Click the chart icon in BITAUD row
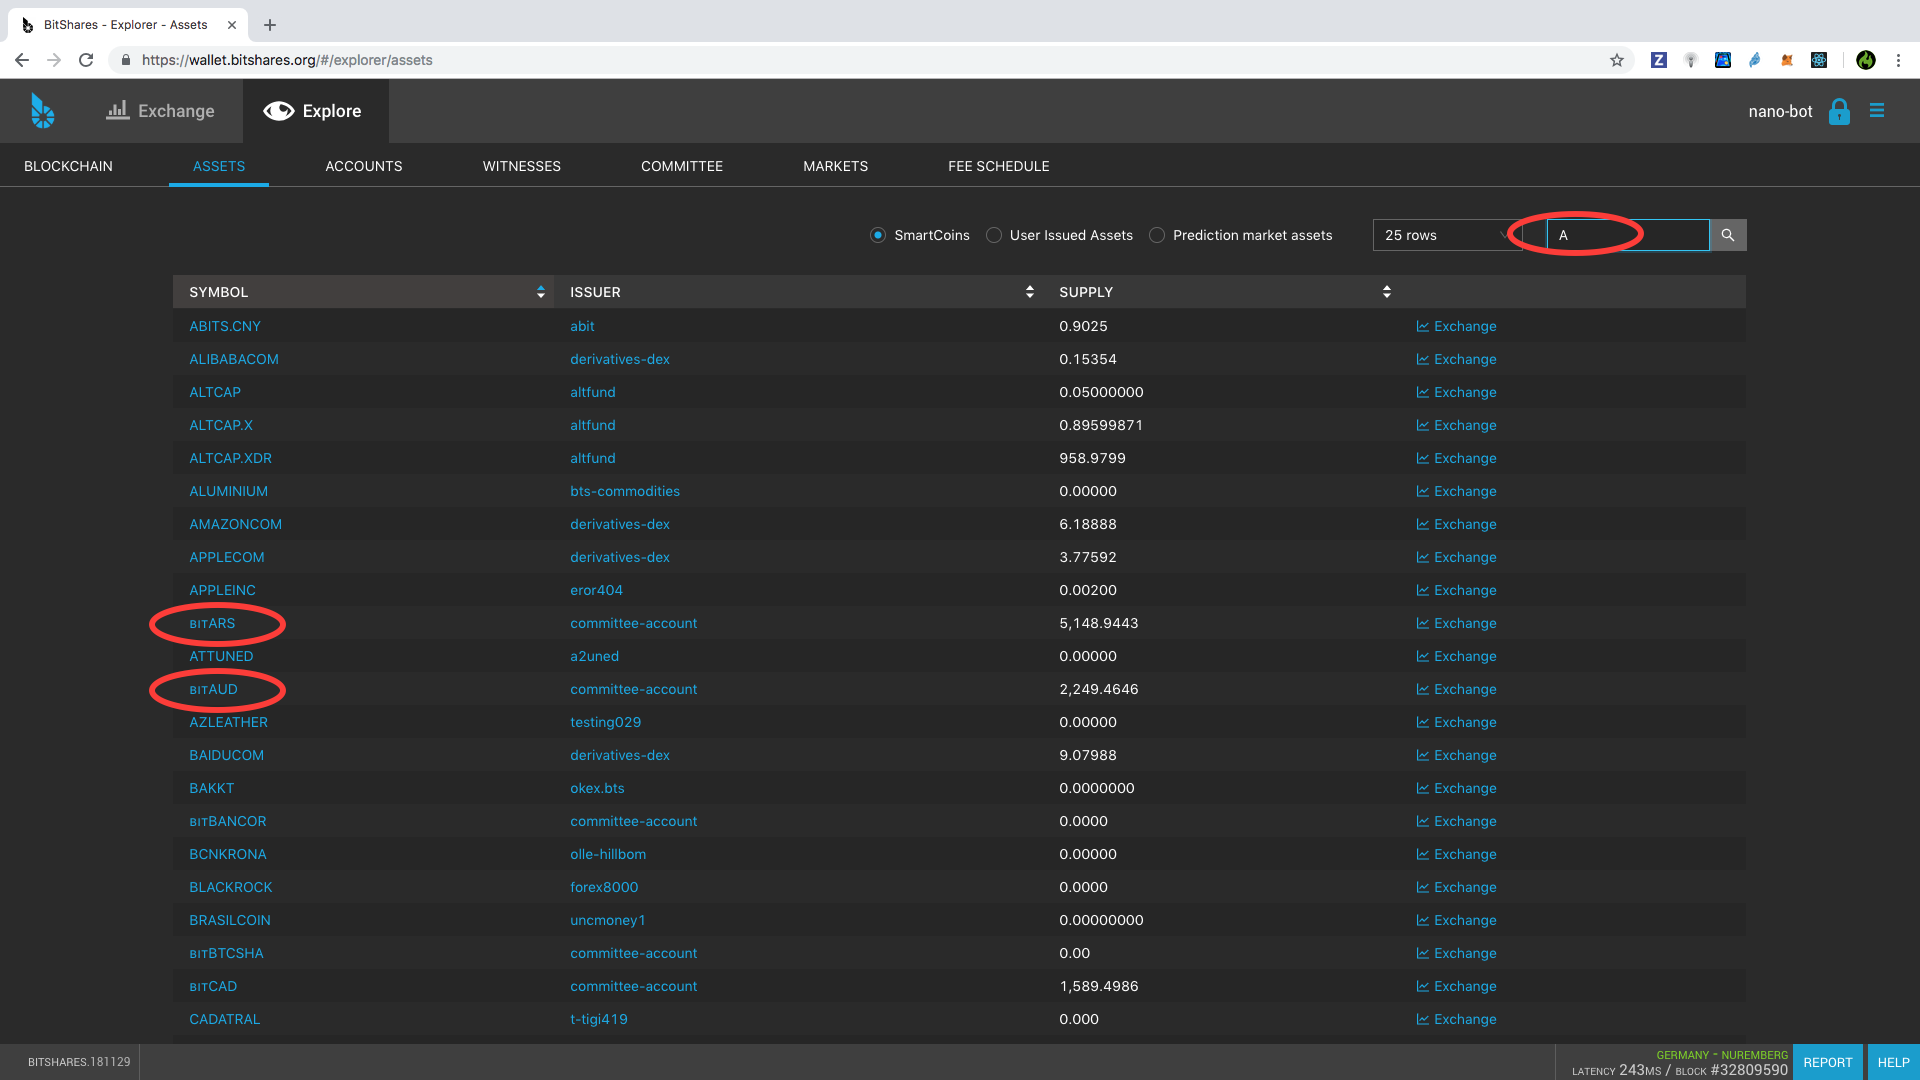This screenshot has width=1920, height=1080. click(1423, 690)
